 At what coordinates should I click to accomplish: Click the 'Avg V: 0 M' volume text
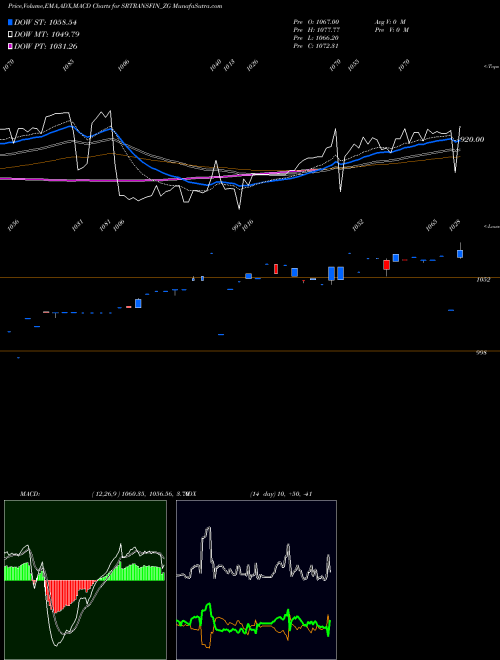(390, 21)
